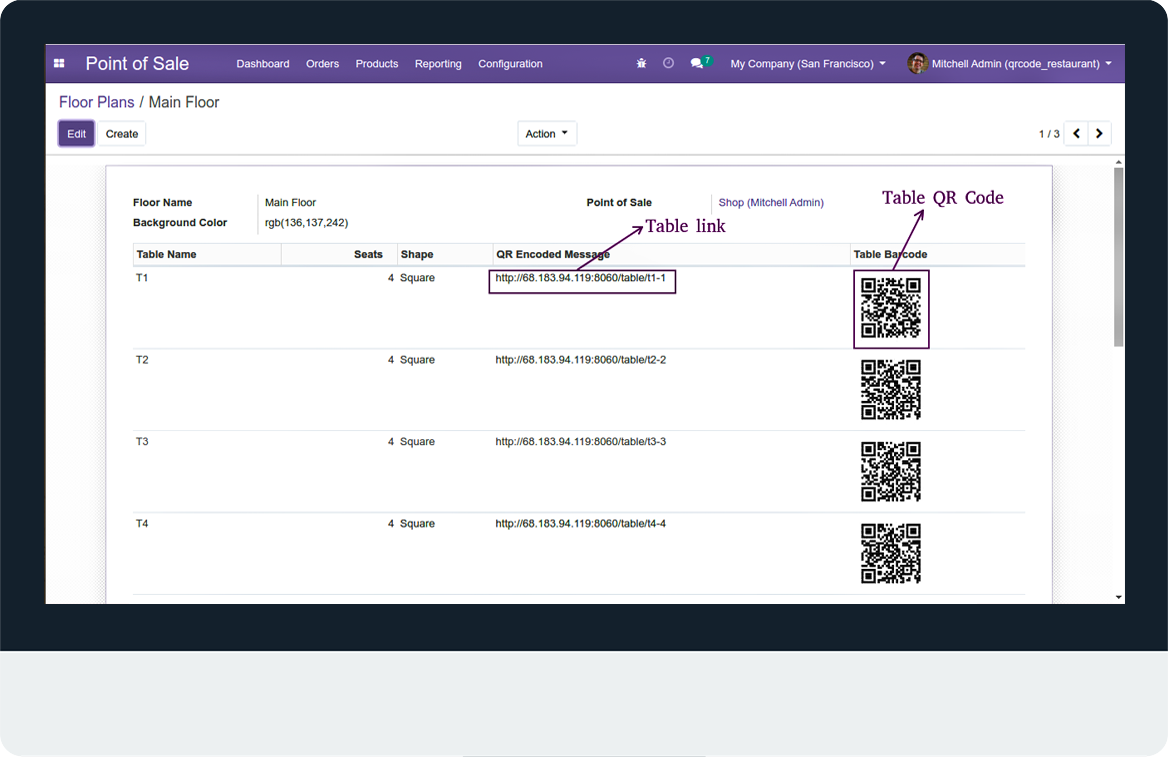
Task: Click the Main Floor breadcrumb text
Action: pyautogui.click(x=184, y=102)
